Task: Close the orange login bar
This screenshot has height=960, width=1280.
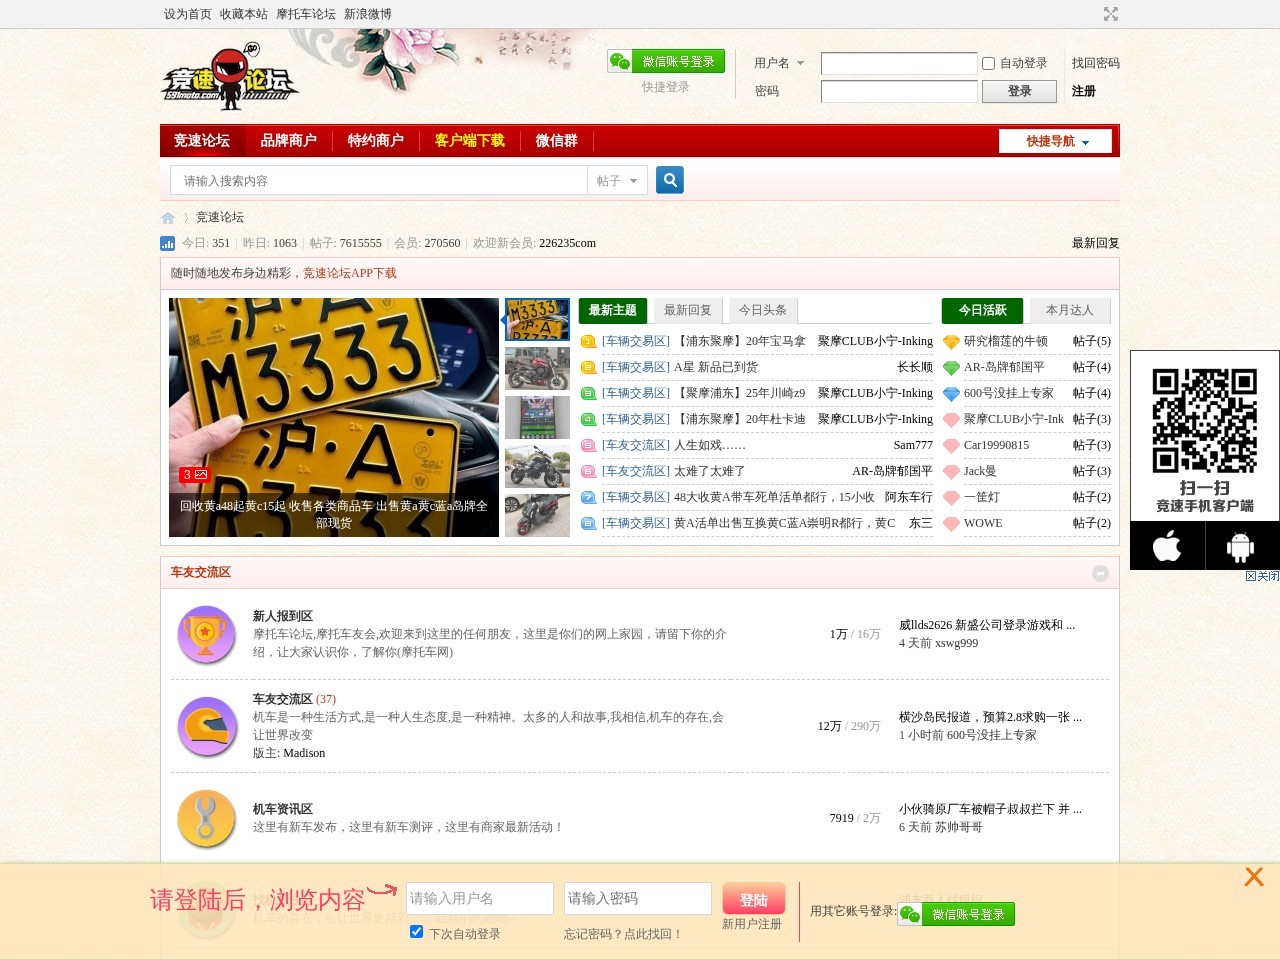Action: 1253,877
